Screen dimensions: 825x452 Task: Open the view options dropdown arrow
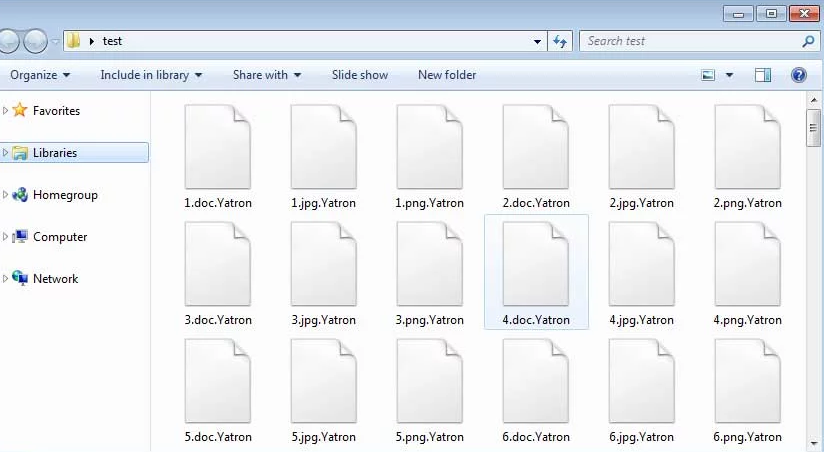pos(729,75)
